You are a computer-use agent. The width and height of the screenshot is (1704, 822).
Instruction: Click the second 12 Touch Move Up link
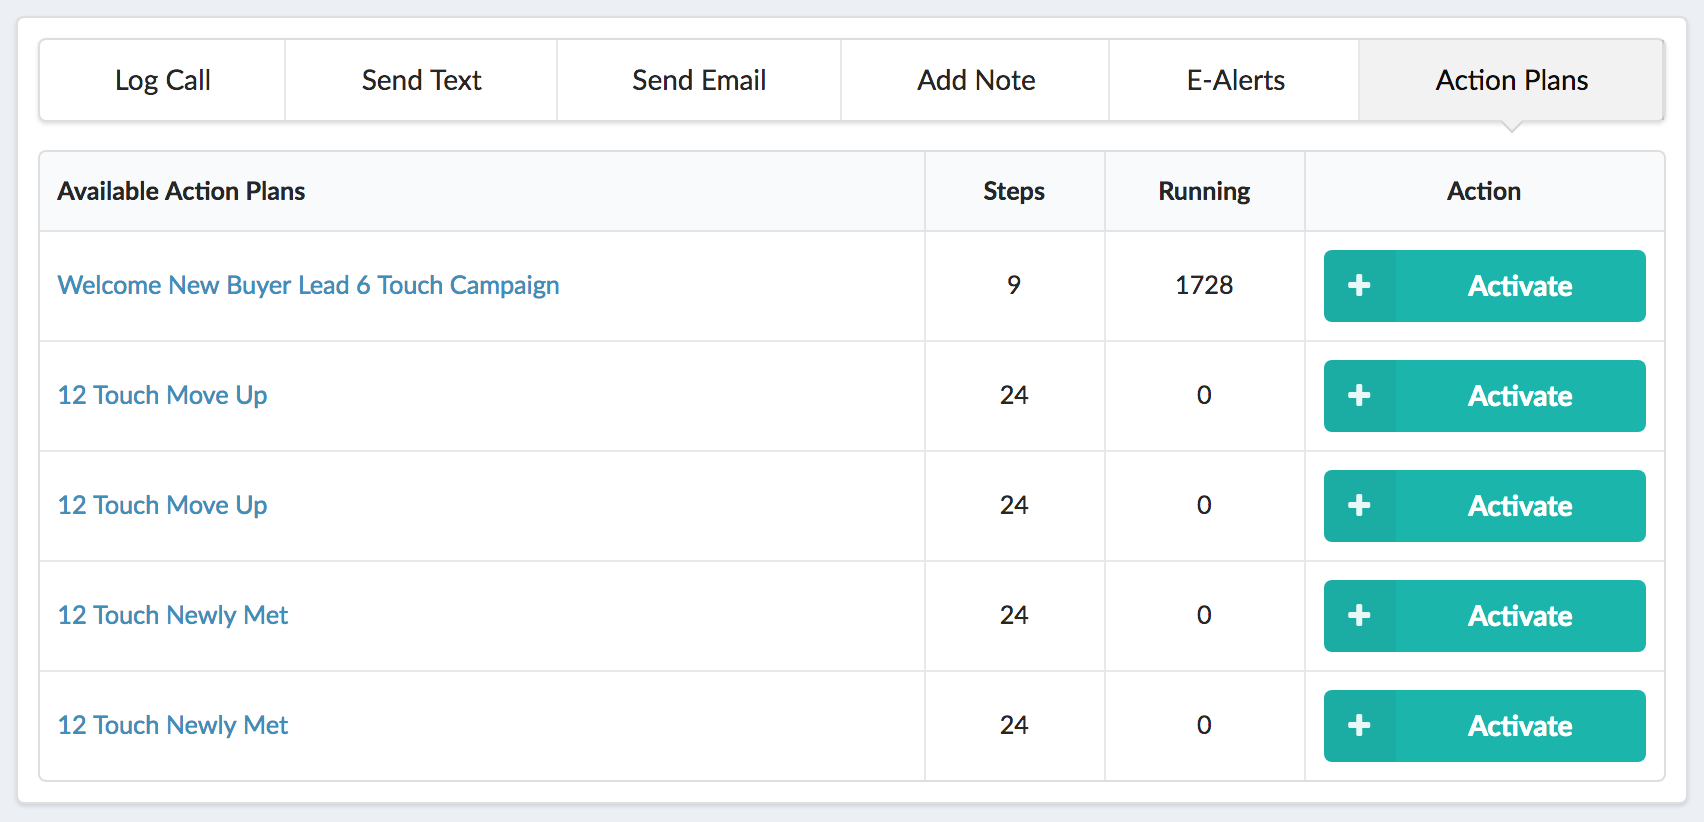pyautogui.click(x=162, y=506)
